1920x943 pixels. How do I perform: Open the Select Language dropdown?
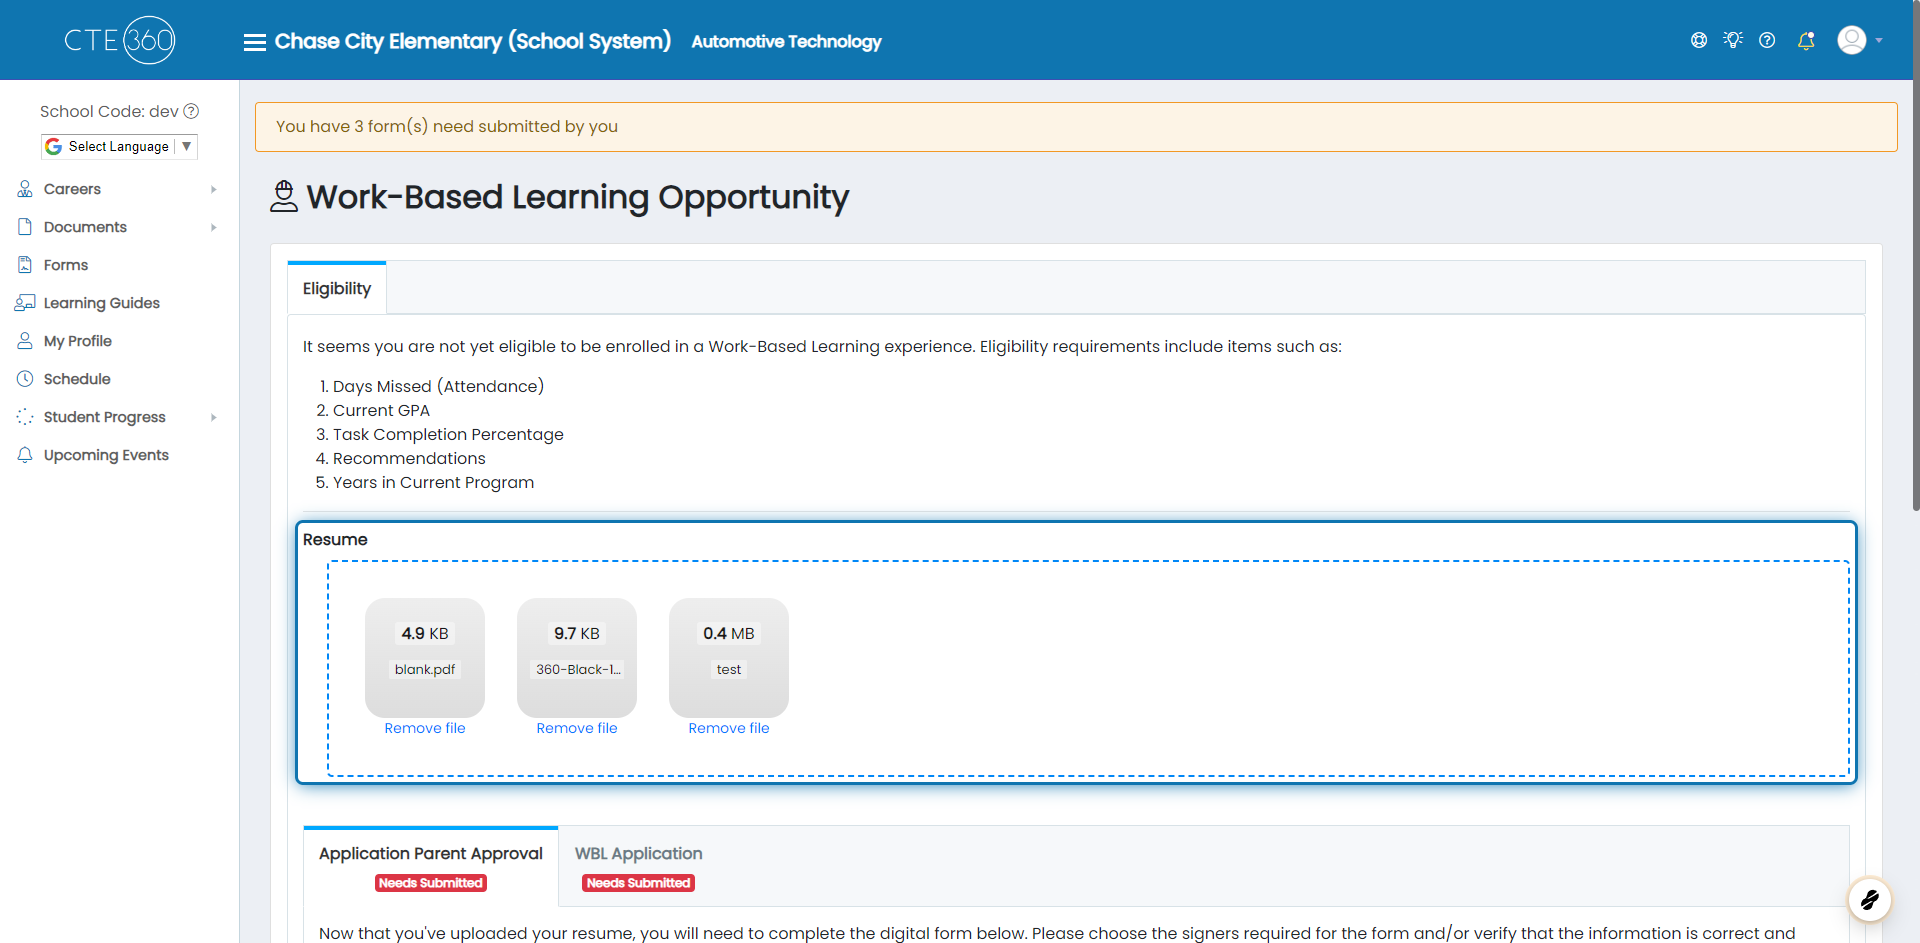coord(119,146)
